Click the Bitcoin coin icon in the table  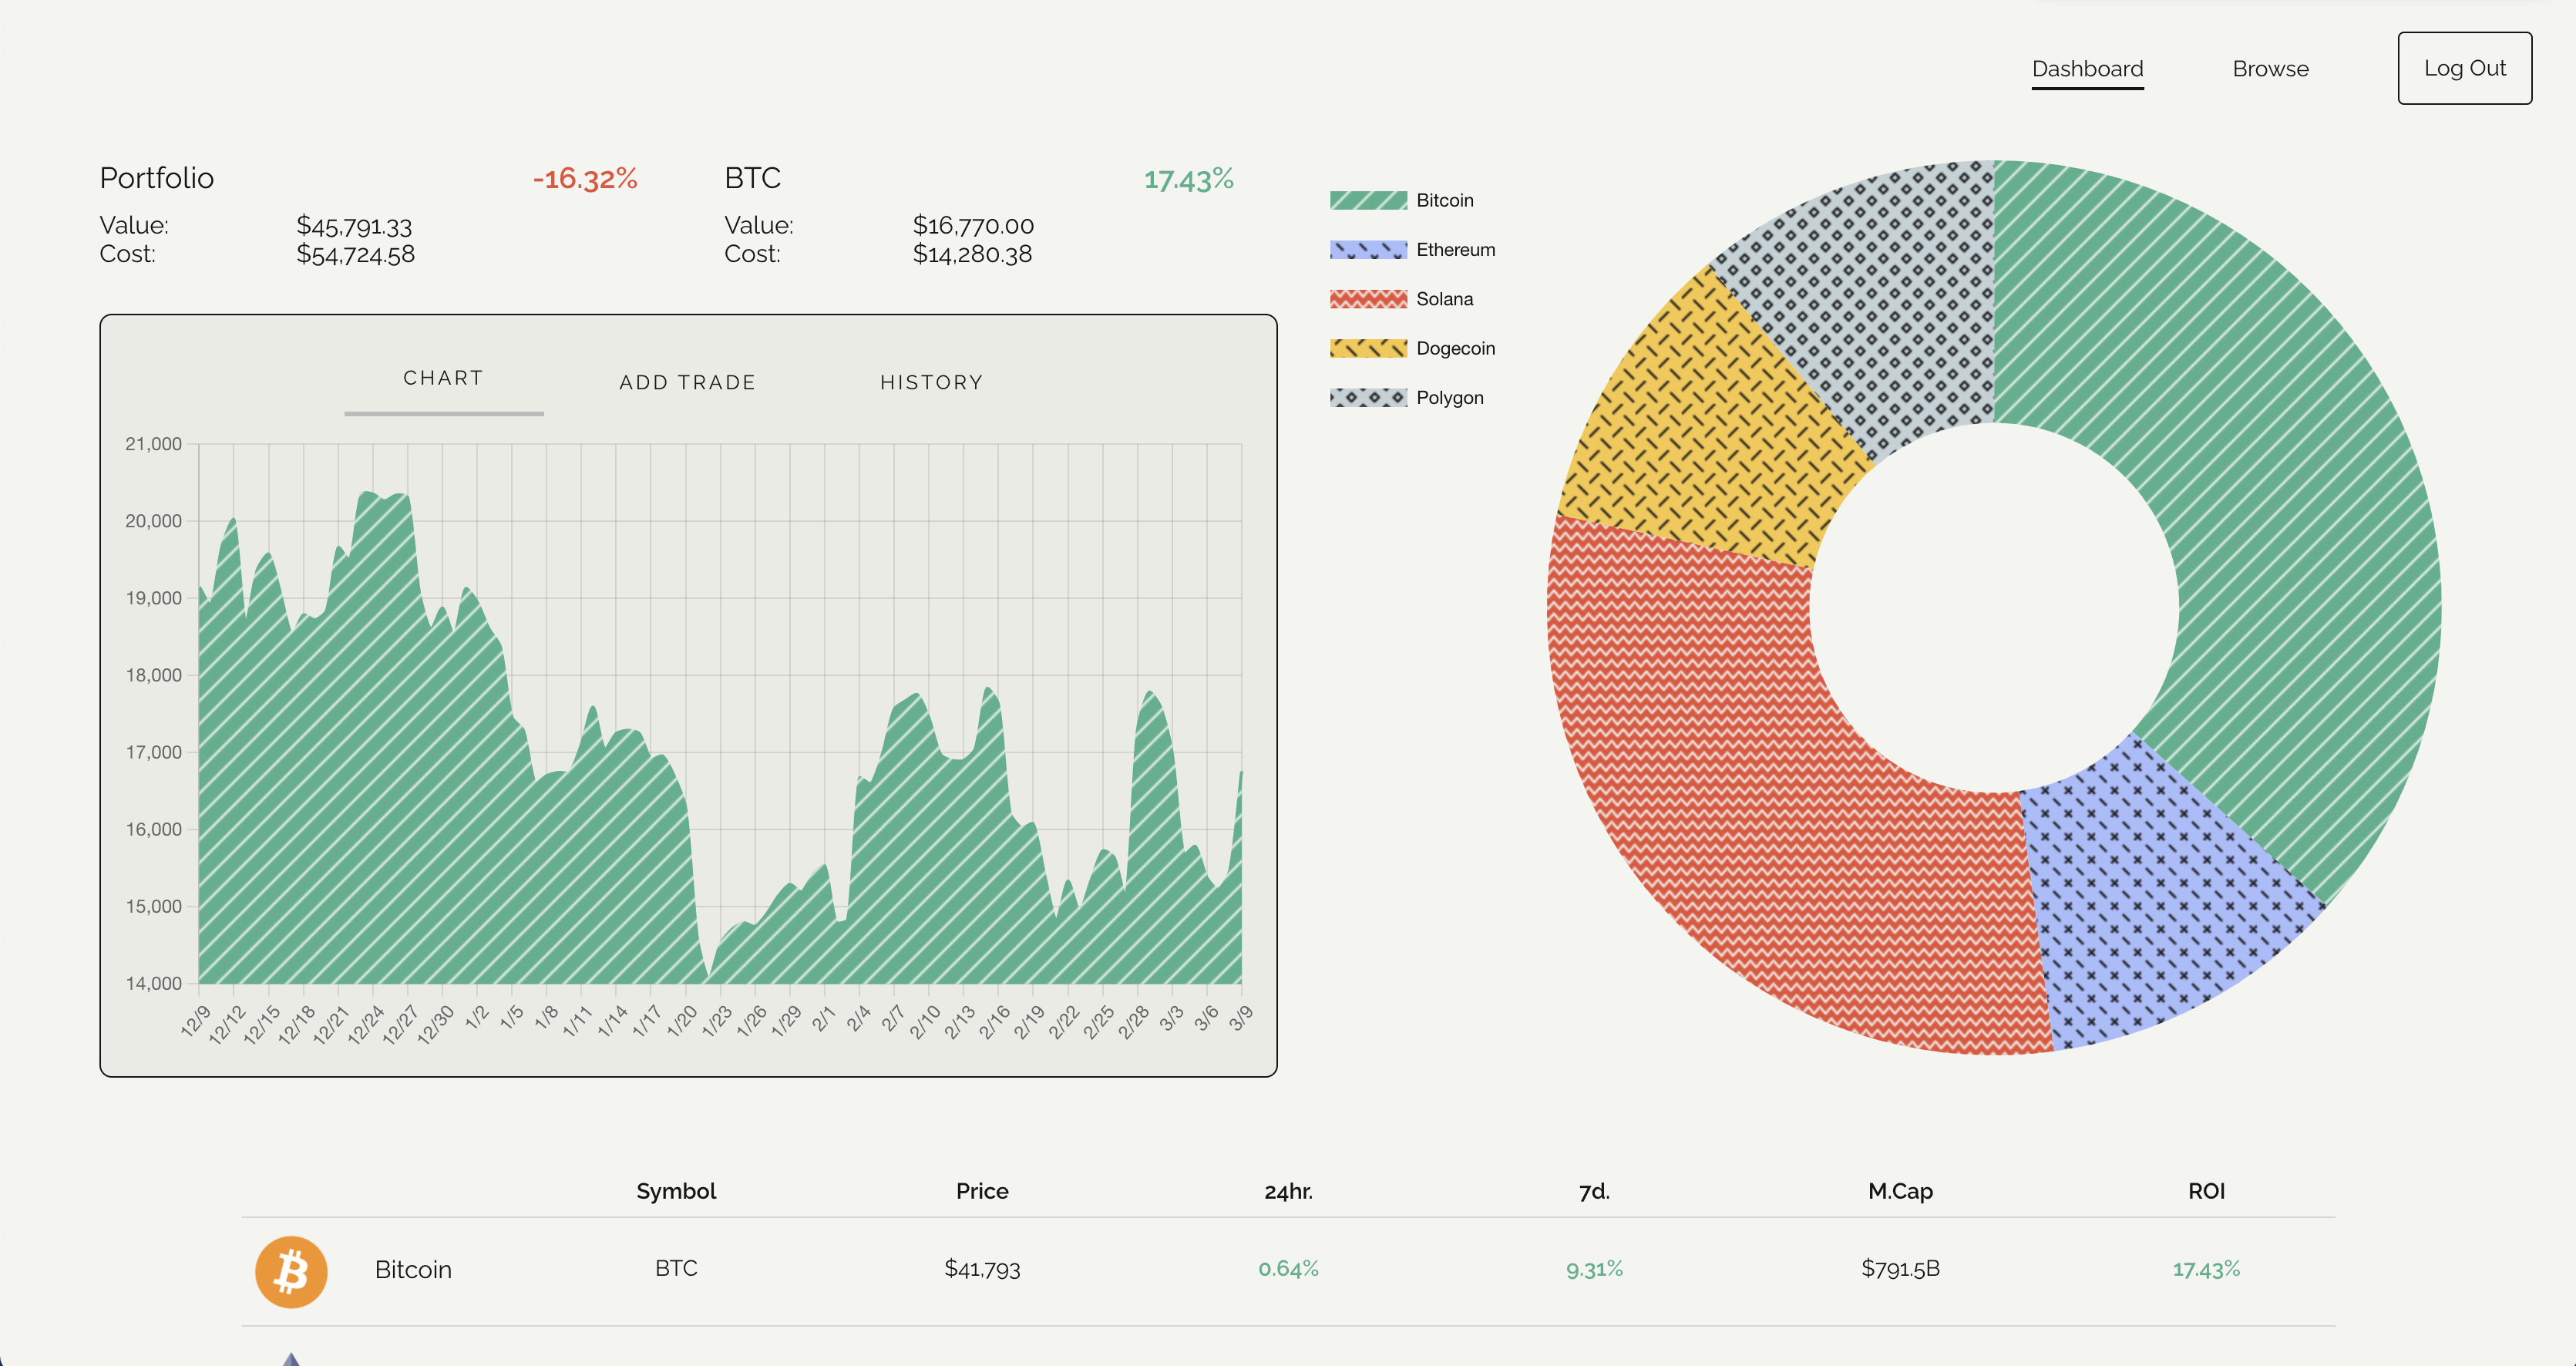[292, 1271]
